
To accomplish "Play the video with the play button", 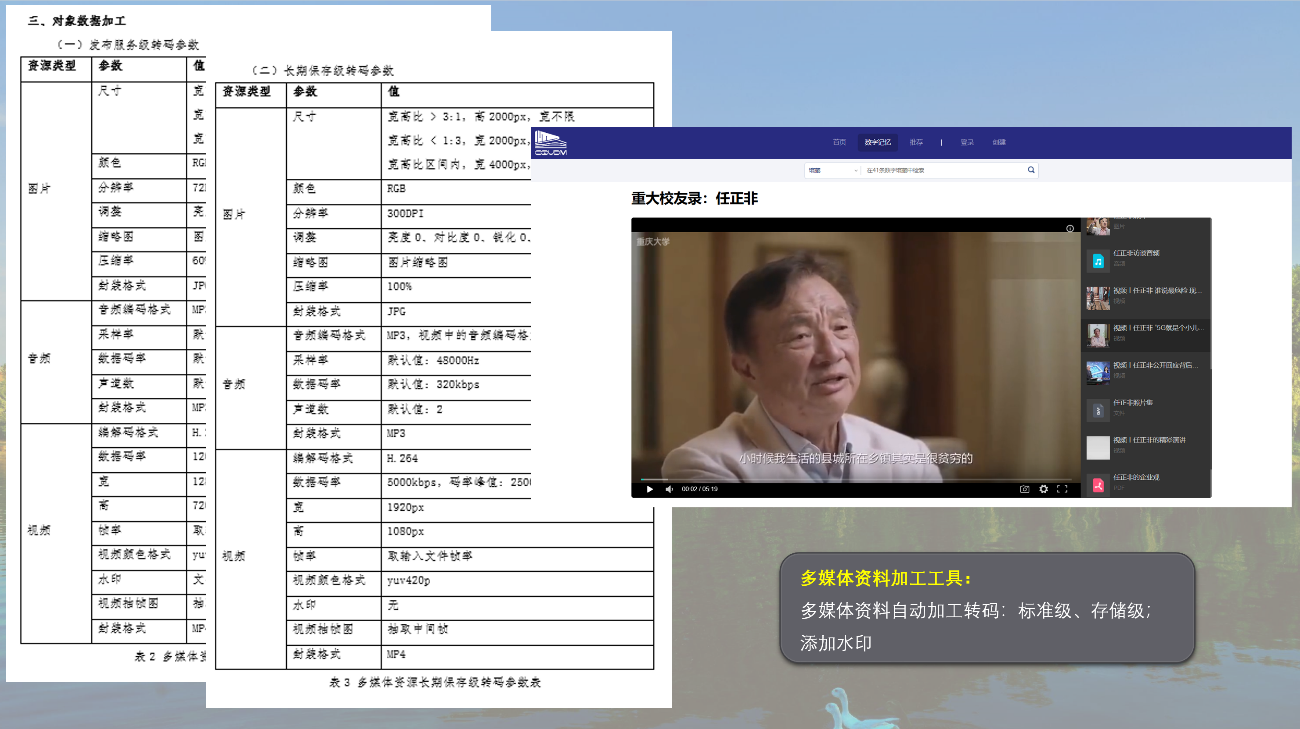I will pyautogui.click(x=649, y=489).
